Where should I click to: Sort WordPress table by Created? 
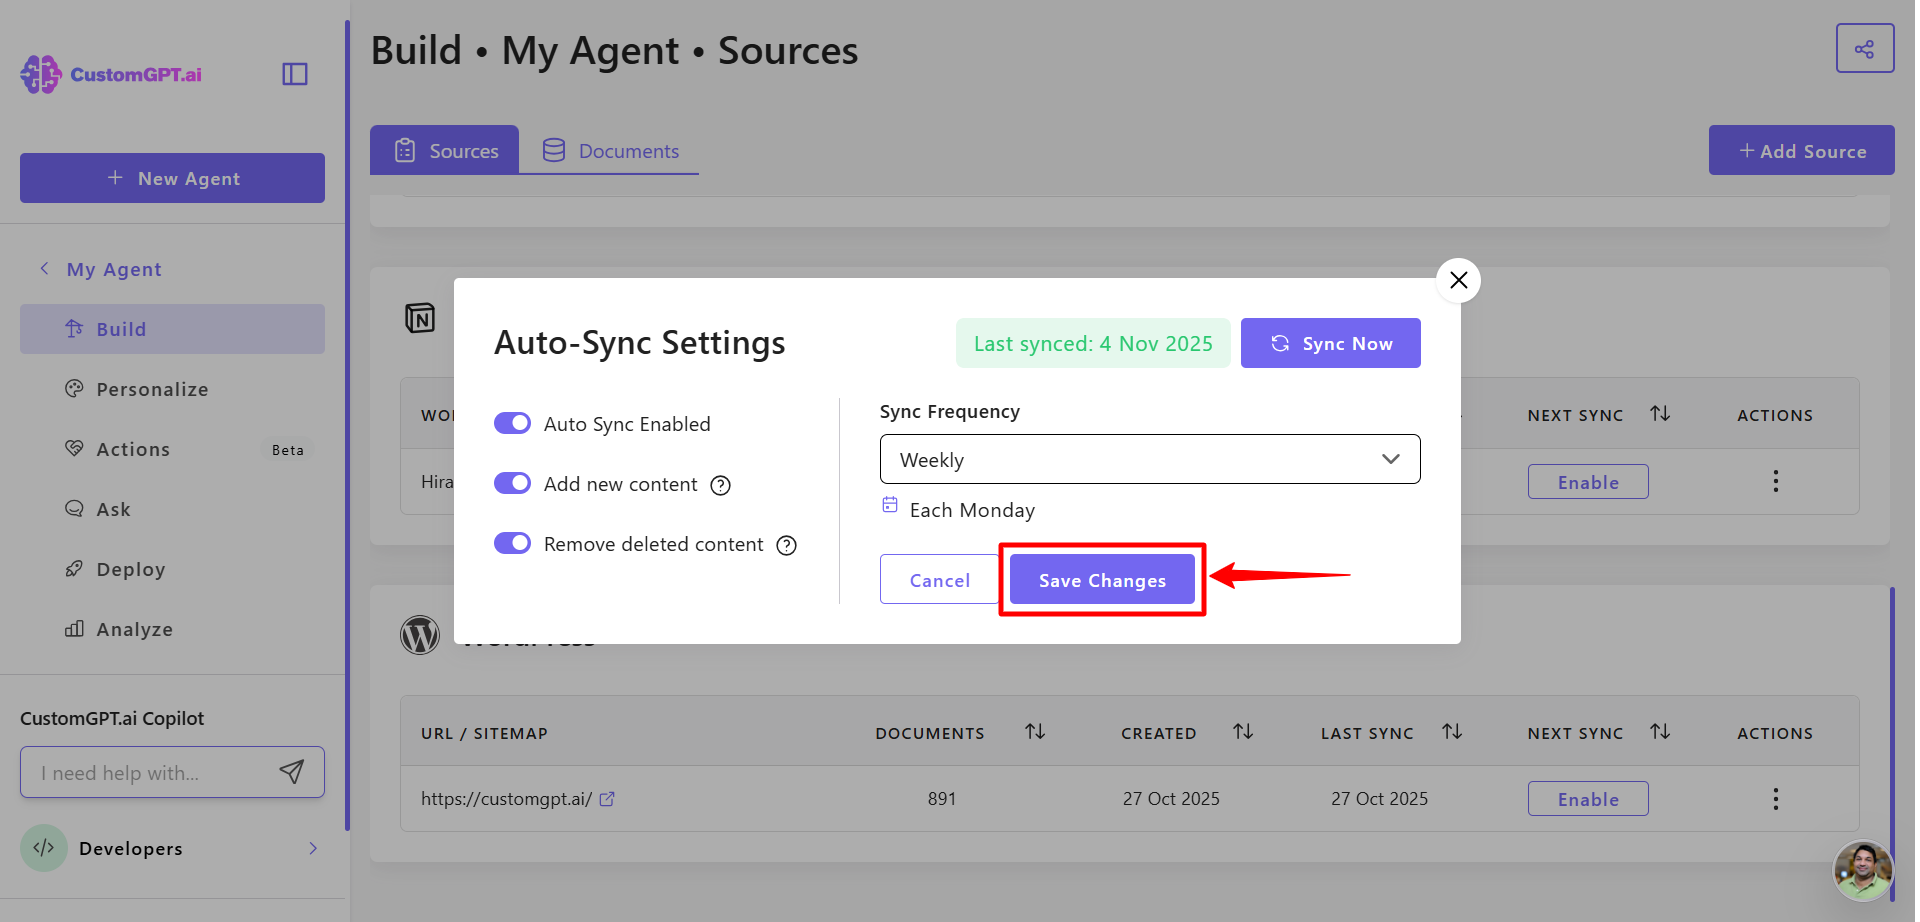1243,732
